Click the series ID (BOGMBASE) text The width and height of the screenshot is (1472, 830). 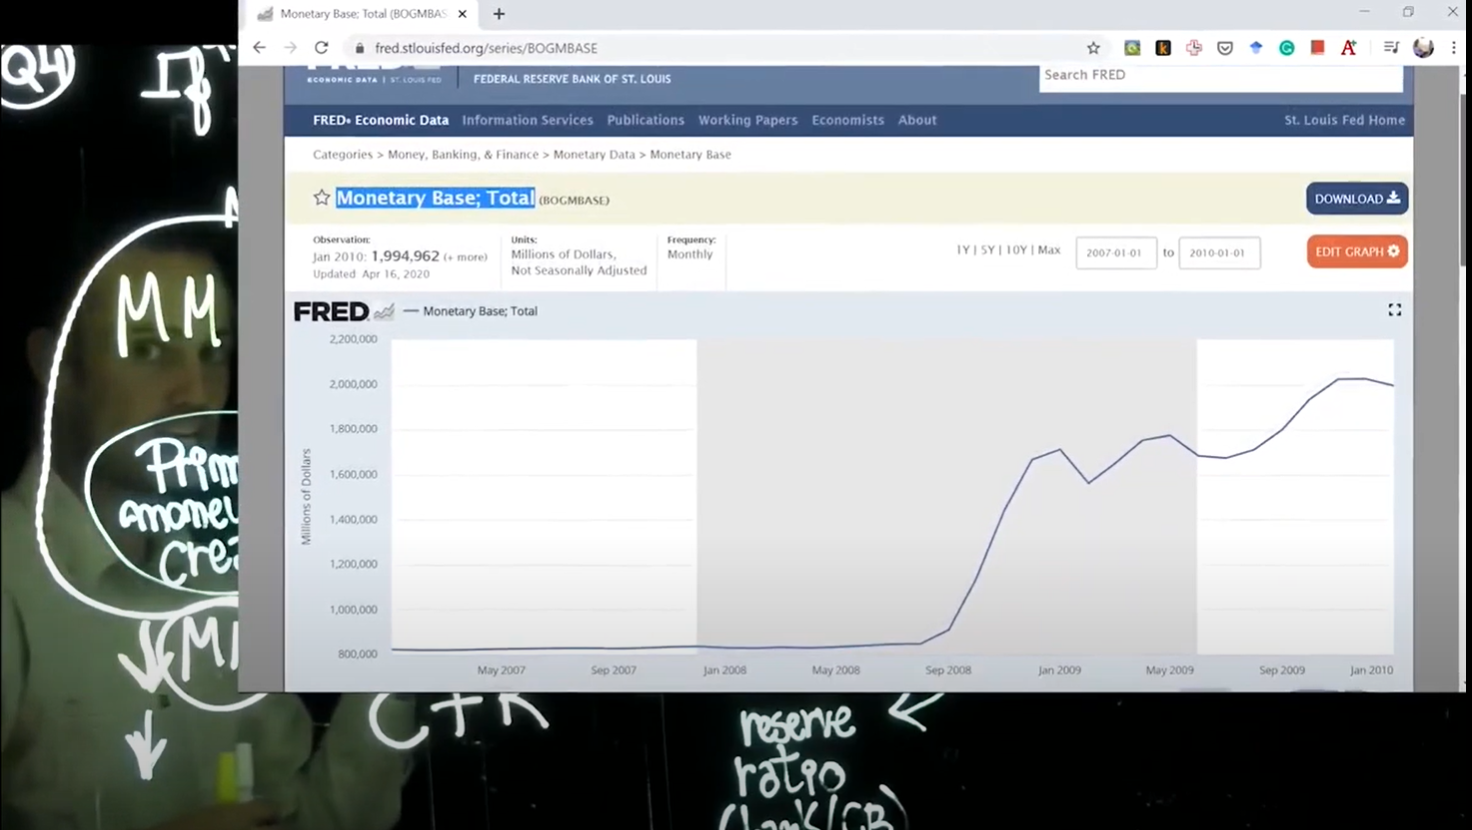574,200
